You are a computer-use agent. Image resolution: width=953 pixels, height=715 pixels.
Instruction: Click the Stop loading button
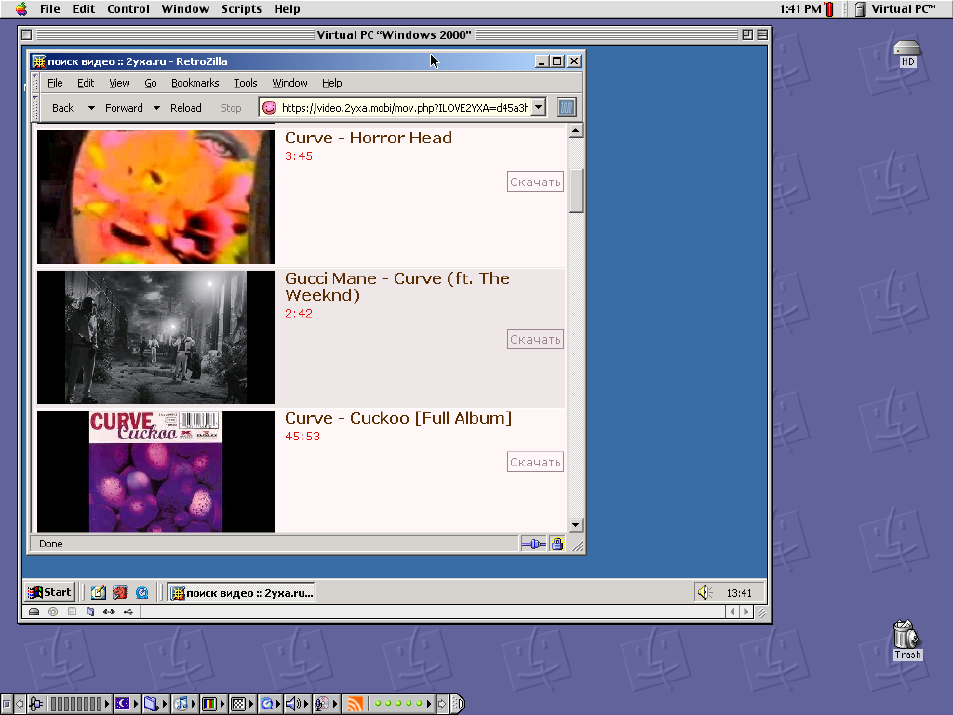[230, 108]
